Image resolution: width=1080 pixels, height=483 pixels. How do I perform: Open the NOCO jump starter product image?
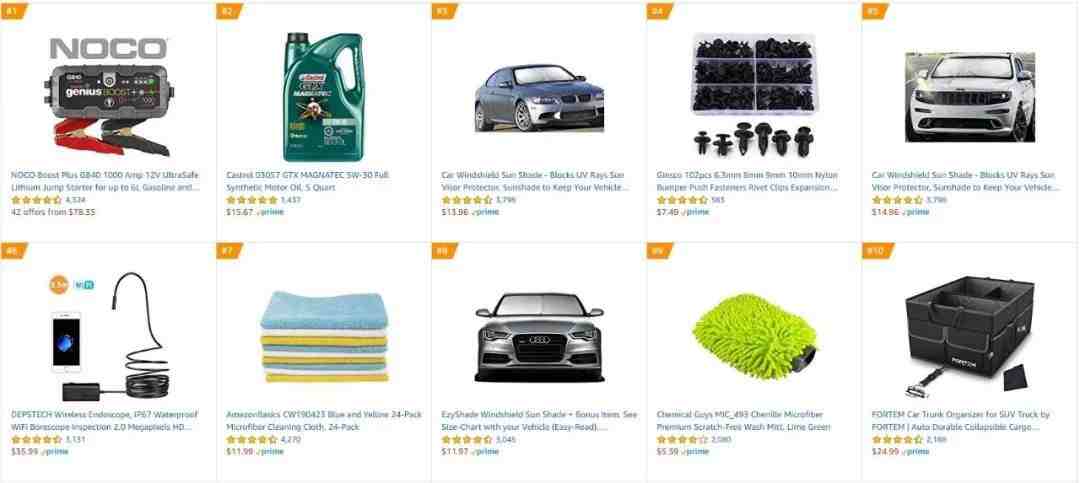pyautogui.click(x=109, y=96)
